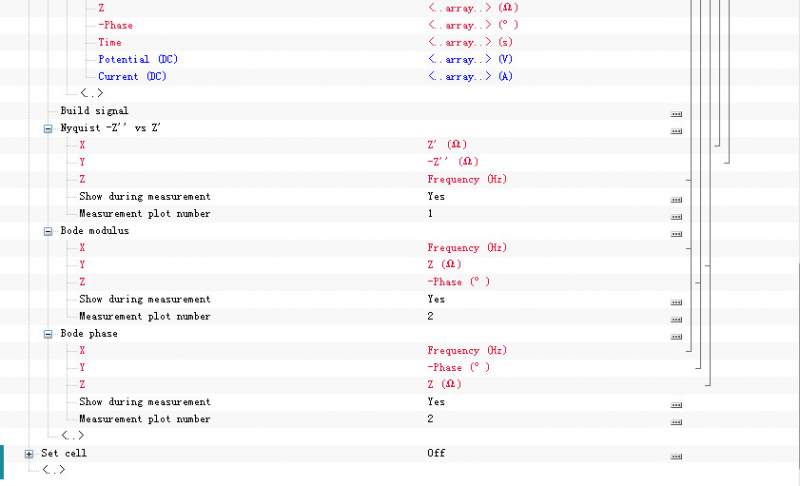This screenshot has width=800, height=486.
Task: Select the Potential (DC) parameter
Action: pyautogui.click(x=138, y=59)
